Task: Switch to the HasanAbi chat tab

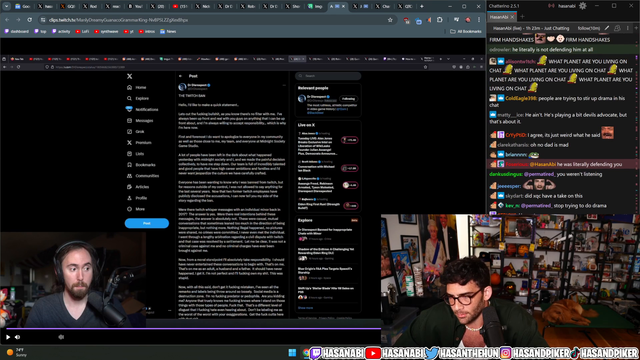Action: (499, 17)
